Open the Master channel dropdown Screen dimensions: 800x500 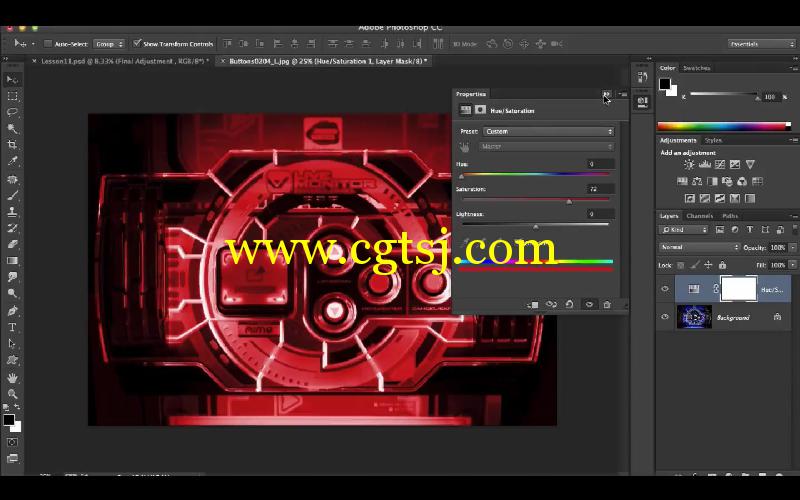[546, 146]
